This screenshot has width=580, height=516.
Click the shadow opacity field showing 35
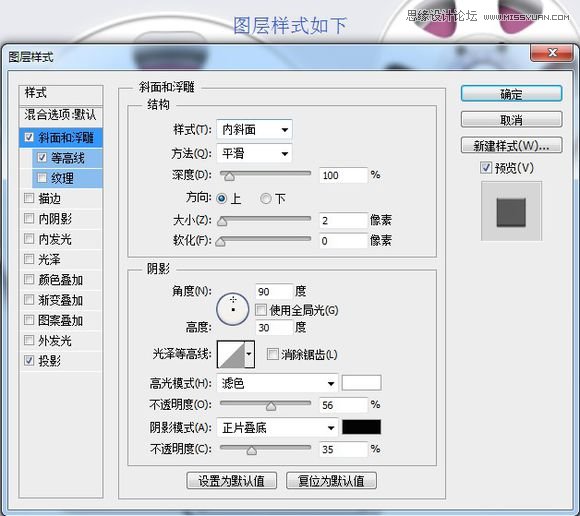[x=343, y=449]
